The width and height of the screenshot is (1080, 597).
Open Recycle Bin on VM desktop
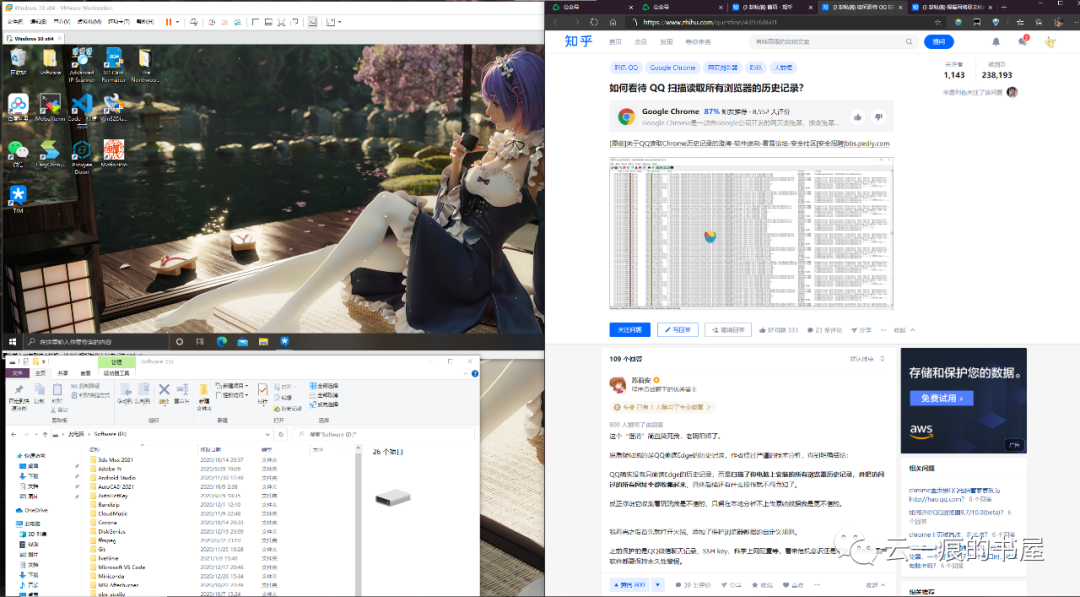pyautogui.click(x=18, y=62)
